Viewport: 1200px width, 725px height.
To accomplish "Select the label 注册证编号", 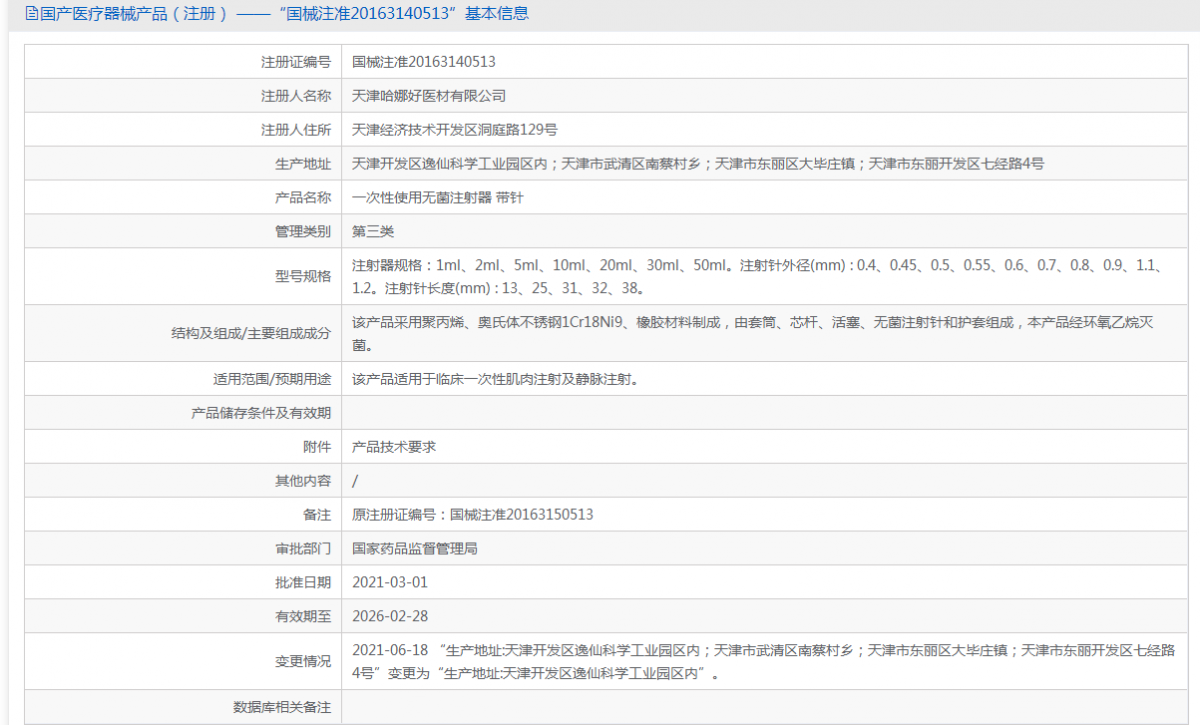I will [296, 61].
